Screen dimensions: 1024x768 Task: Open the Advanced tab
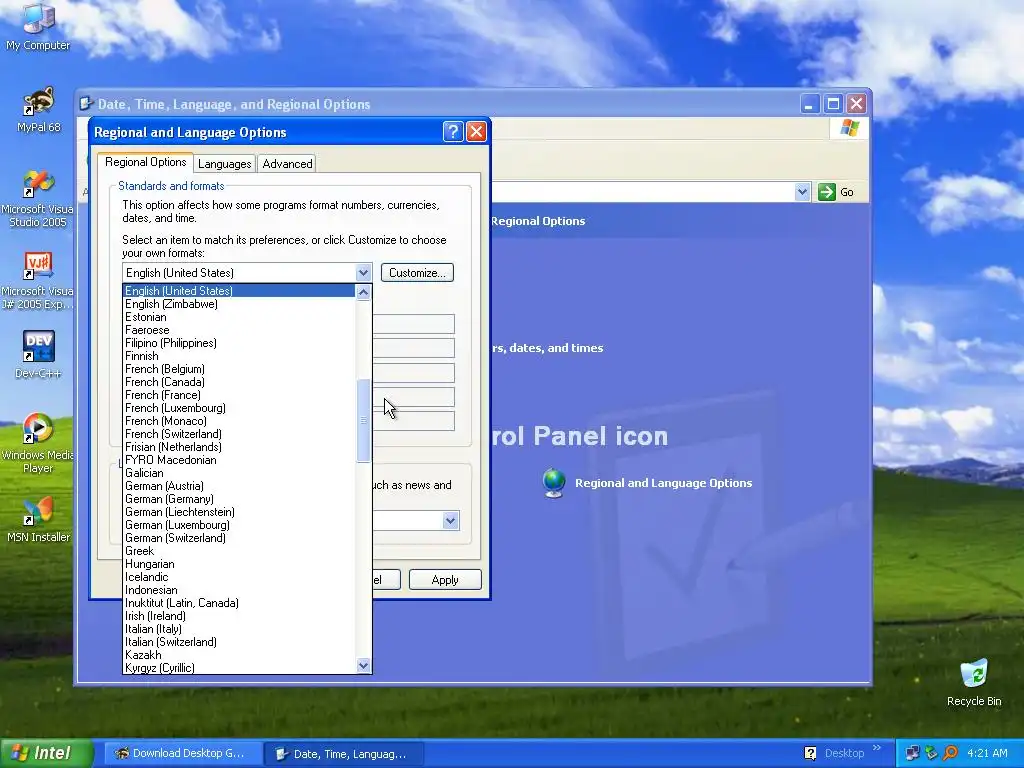(x=287, y=164)
